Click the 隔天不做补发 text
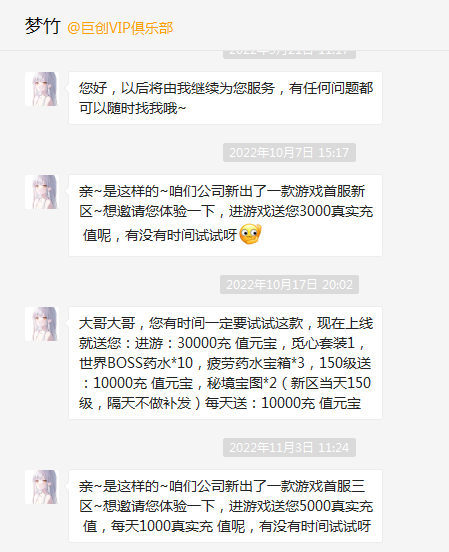 tap(149, 403)
